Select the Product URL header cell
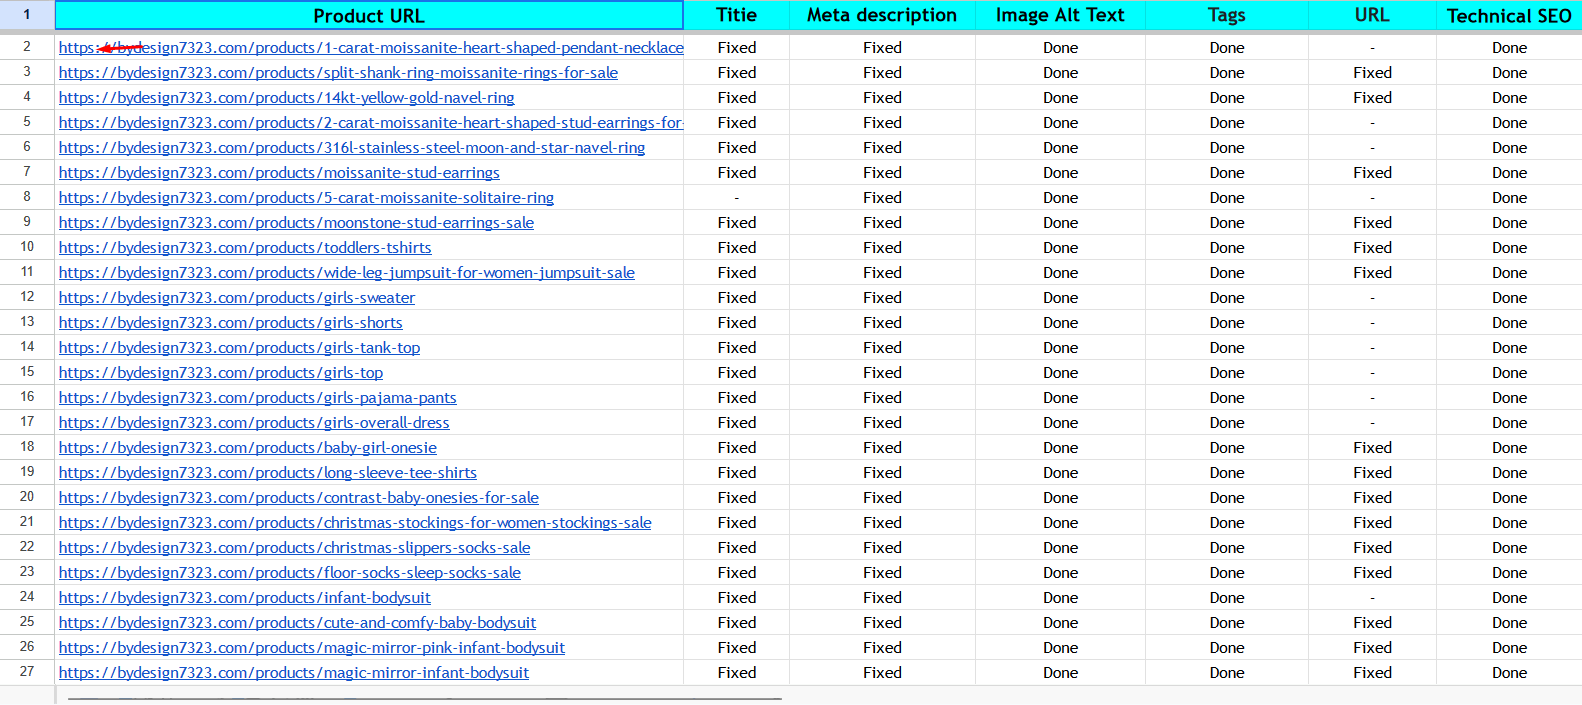Screen dimensions: 1582x705 (369, 15)
